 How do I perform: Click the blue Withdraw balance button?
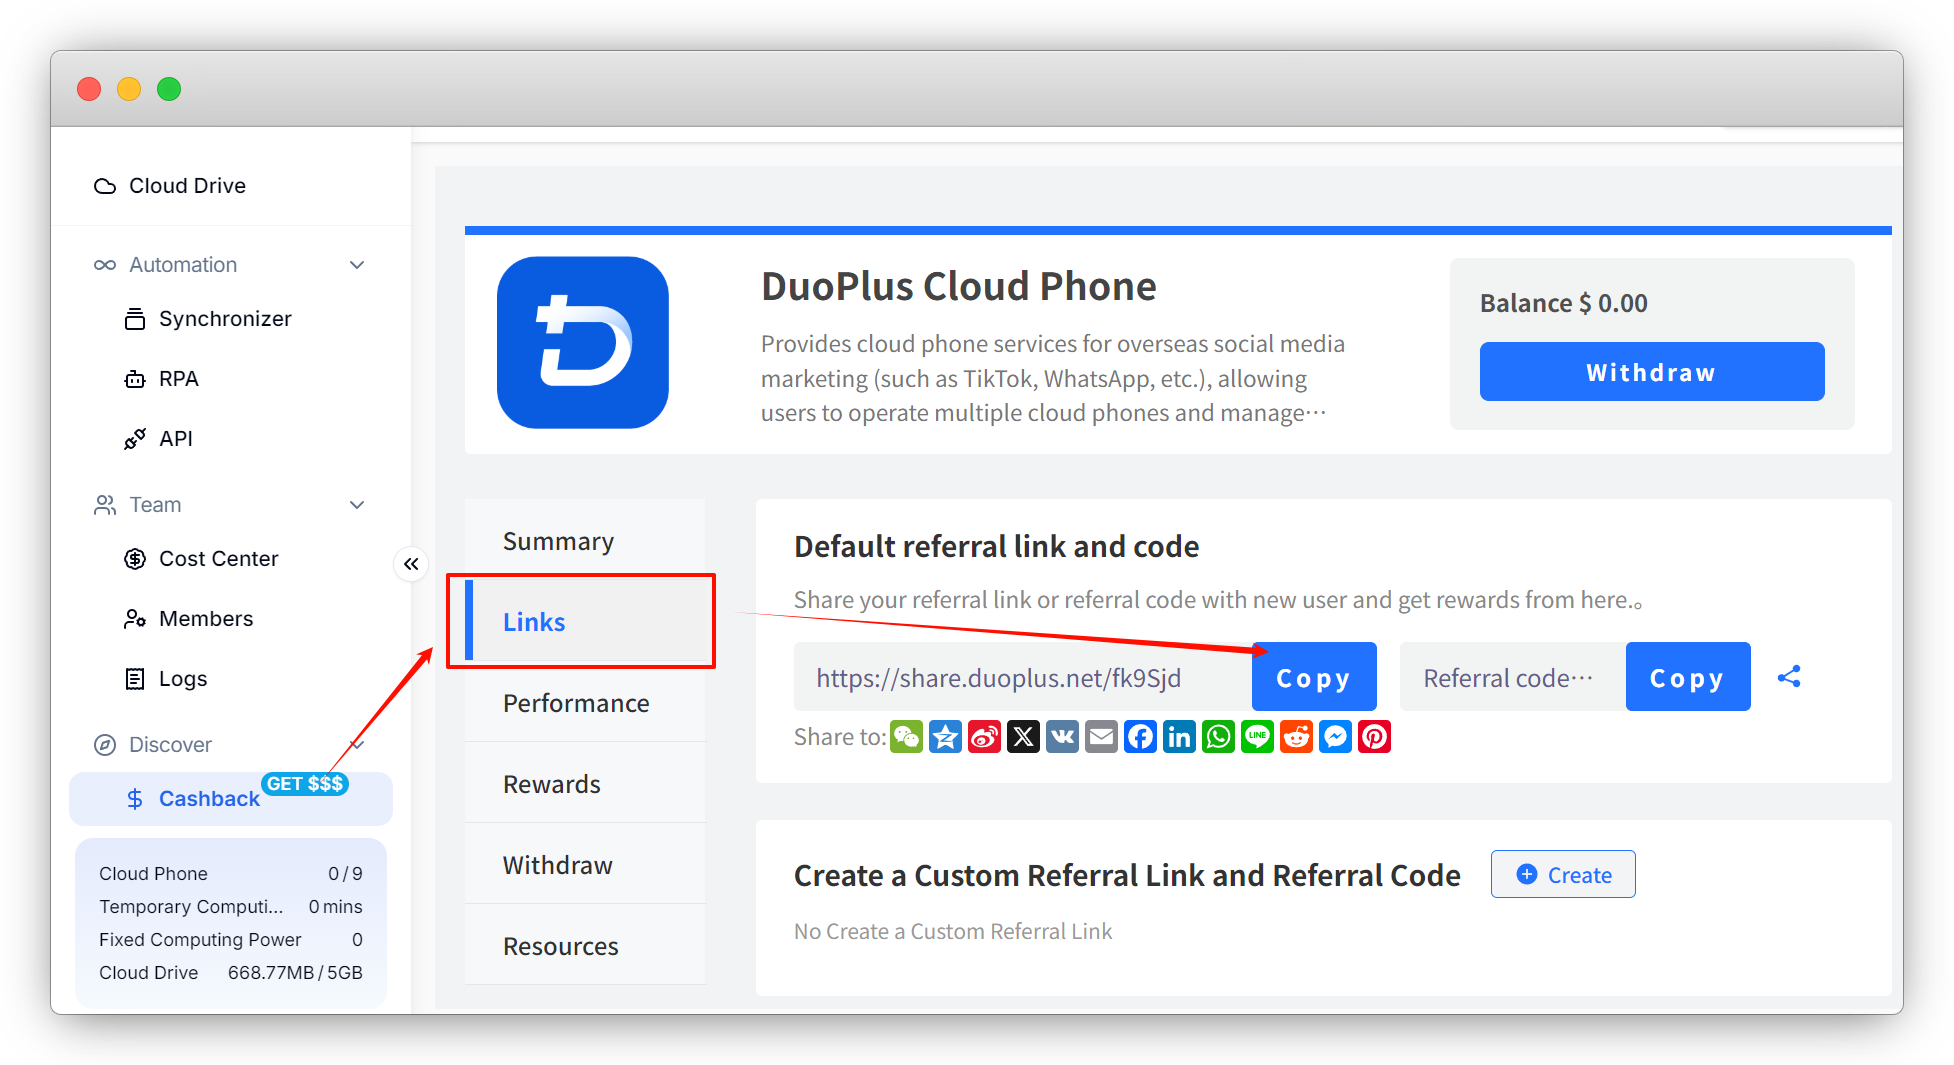(1652, 372)
